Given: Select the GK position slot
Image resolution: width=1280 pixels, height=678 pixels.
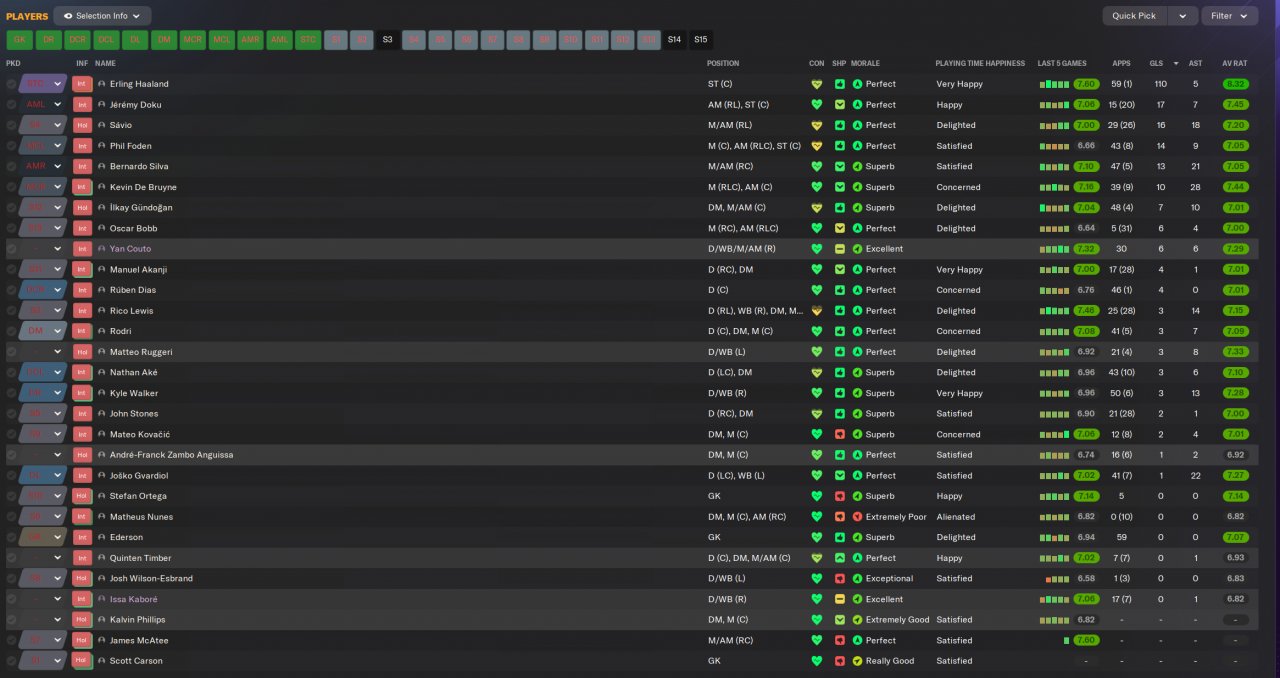Looking at the screenshot, I should (x=19, y=40).
